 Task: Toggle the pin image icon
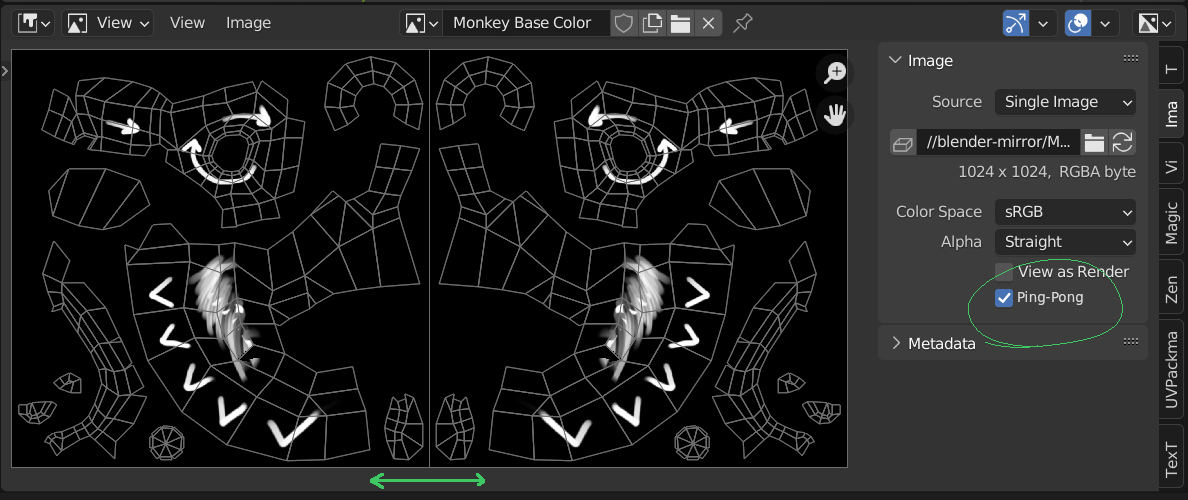pyautogui.click(x=742, y=23)
